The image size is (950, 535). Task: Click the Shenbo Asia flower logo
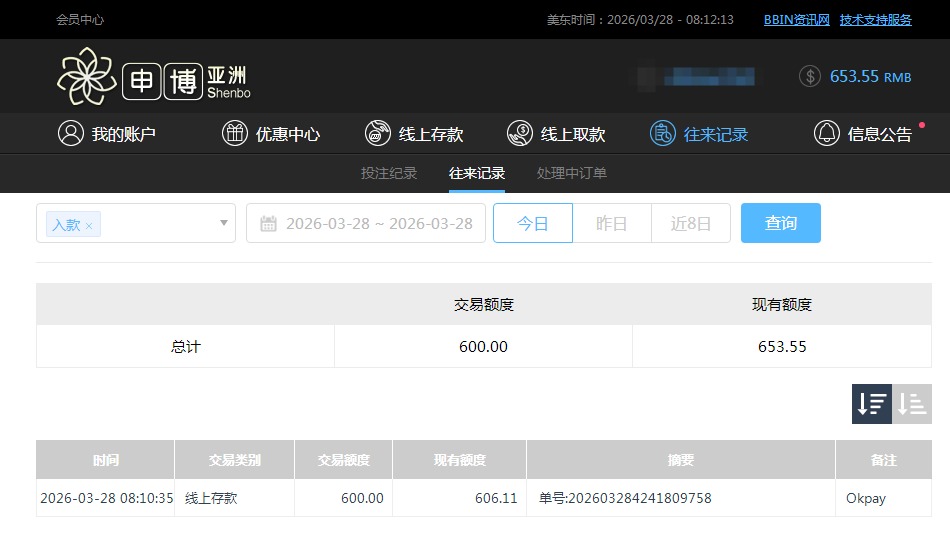(x=87, y=76)
